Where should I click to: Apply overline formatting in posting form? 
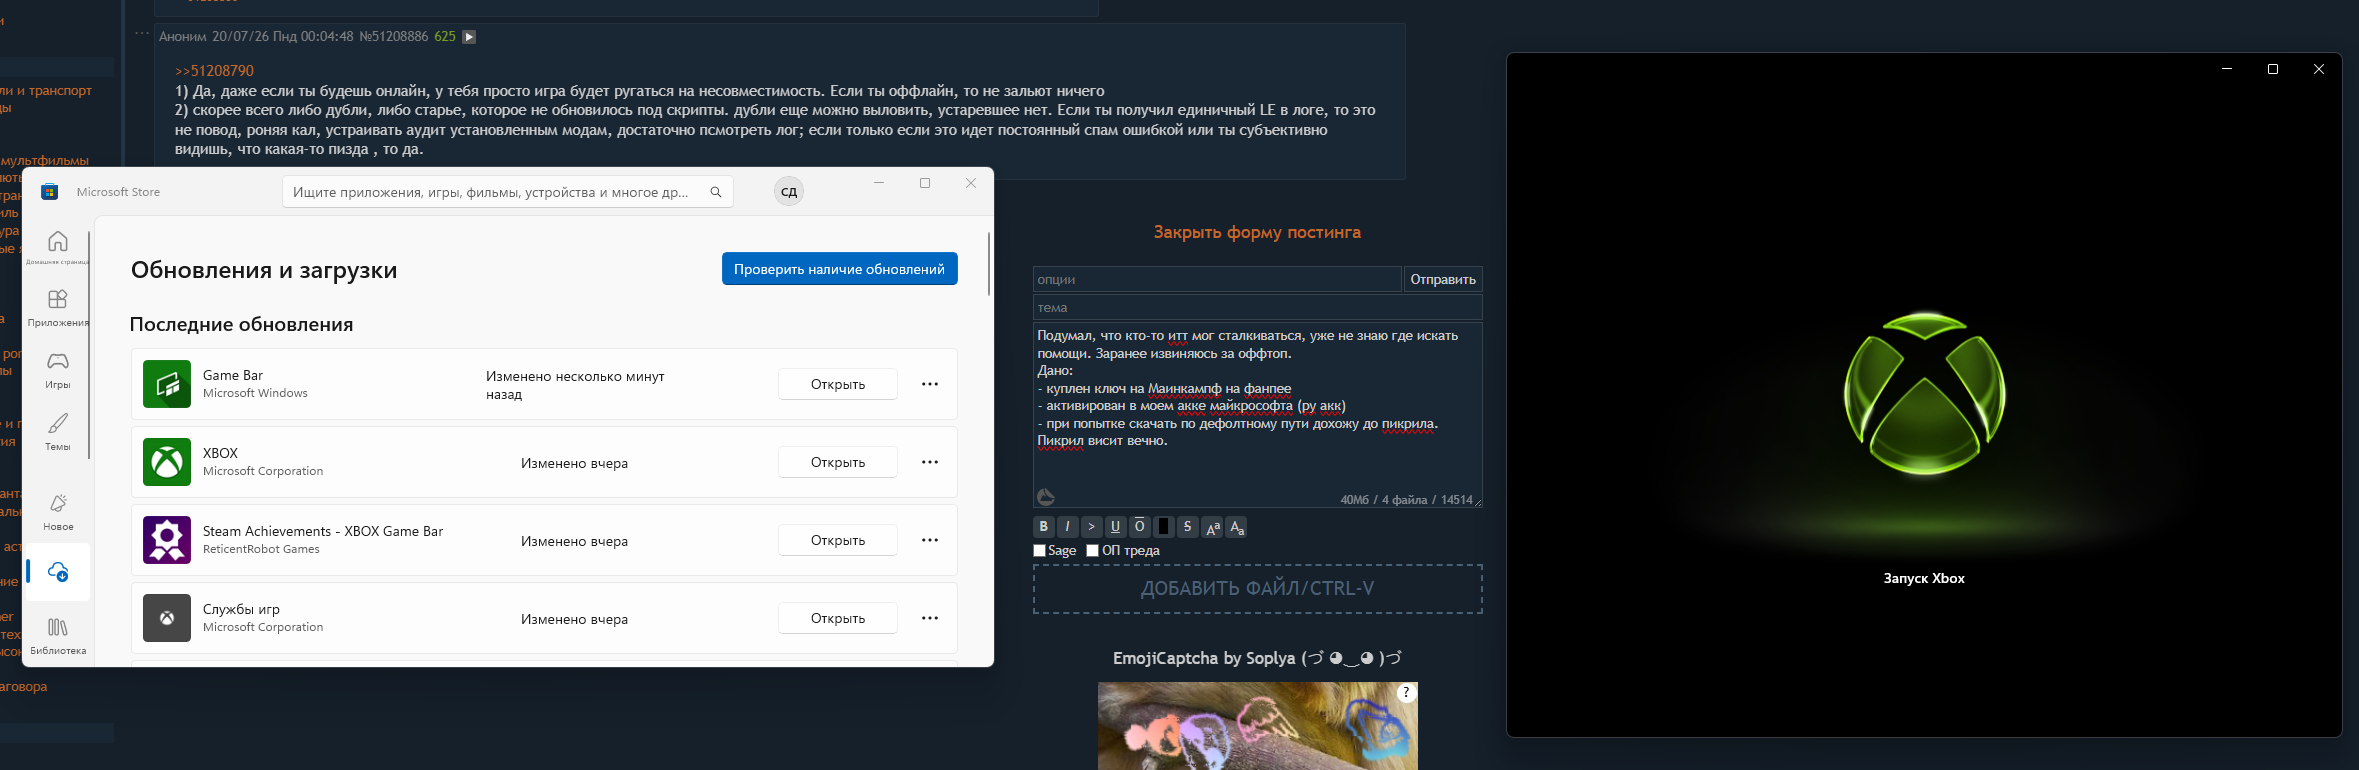[1139, 527]
